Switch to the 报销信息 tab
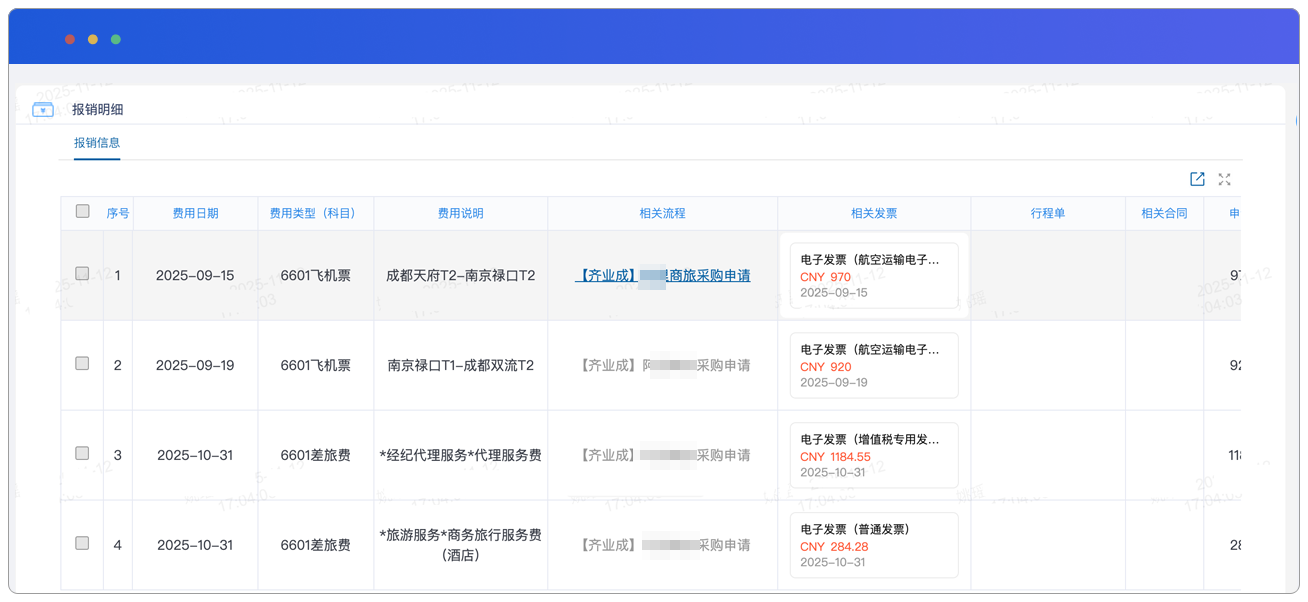 coord(97,143)
